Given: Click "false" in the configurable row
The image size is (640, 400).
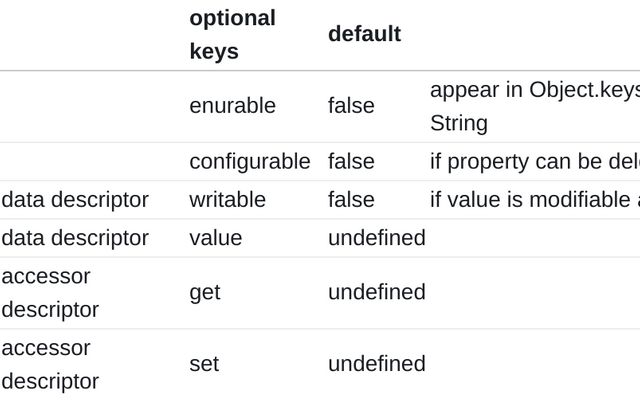Looking at the screenshot, I should click(351, 162).
